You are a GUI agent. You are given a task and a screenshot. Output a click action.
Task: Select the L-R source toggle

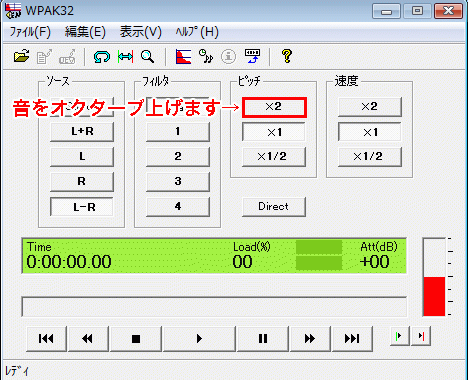click(82, 207)
